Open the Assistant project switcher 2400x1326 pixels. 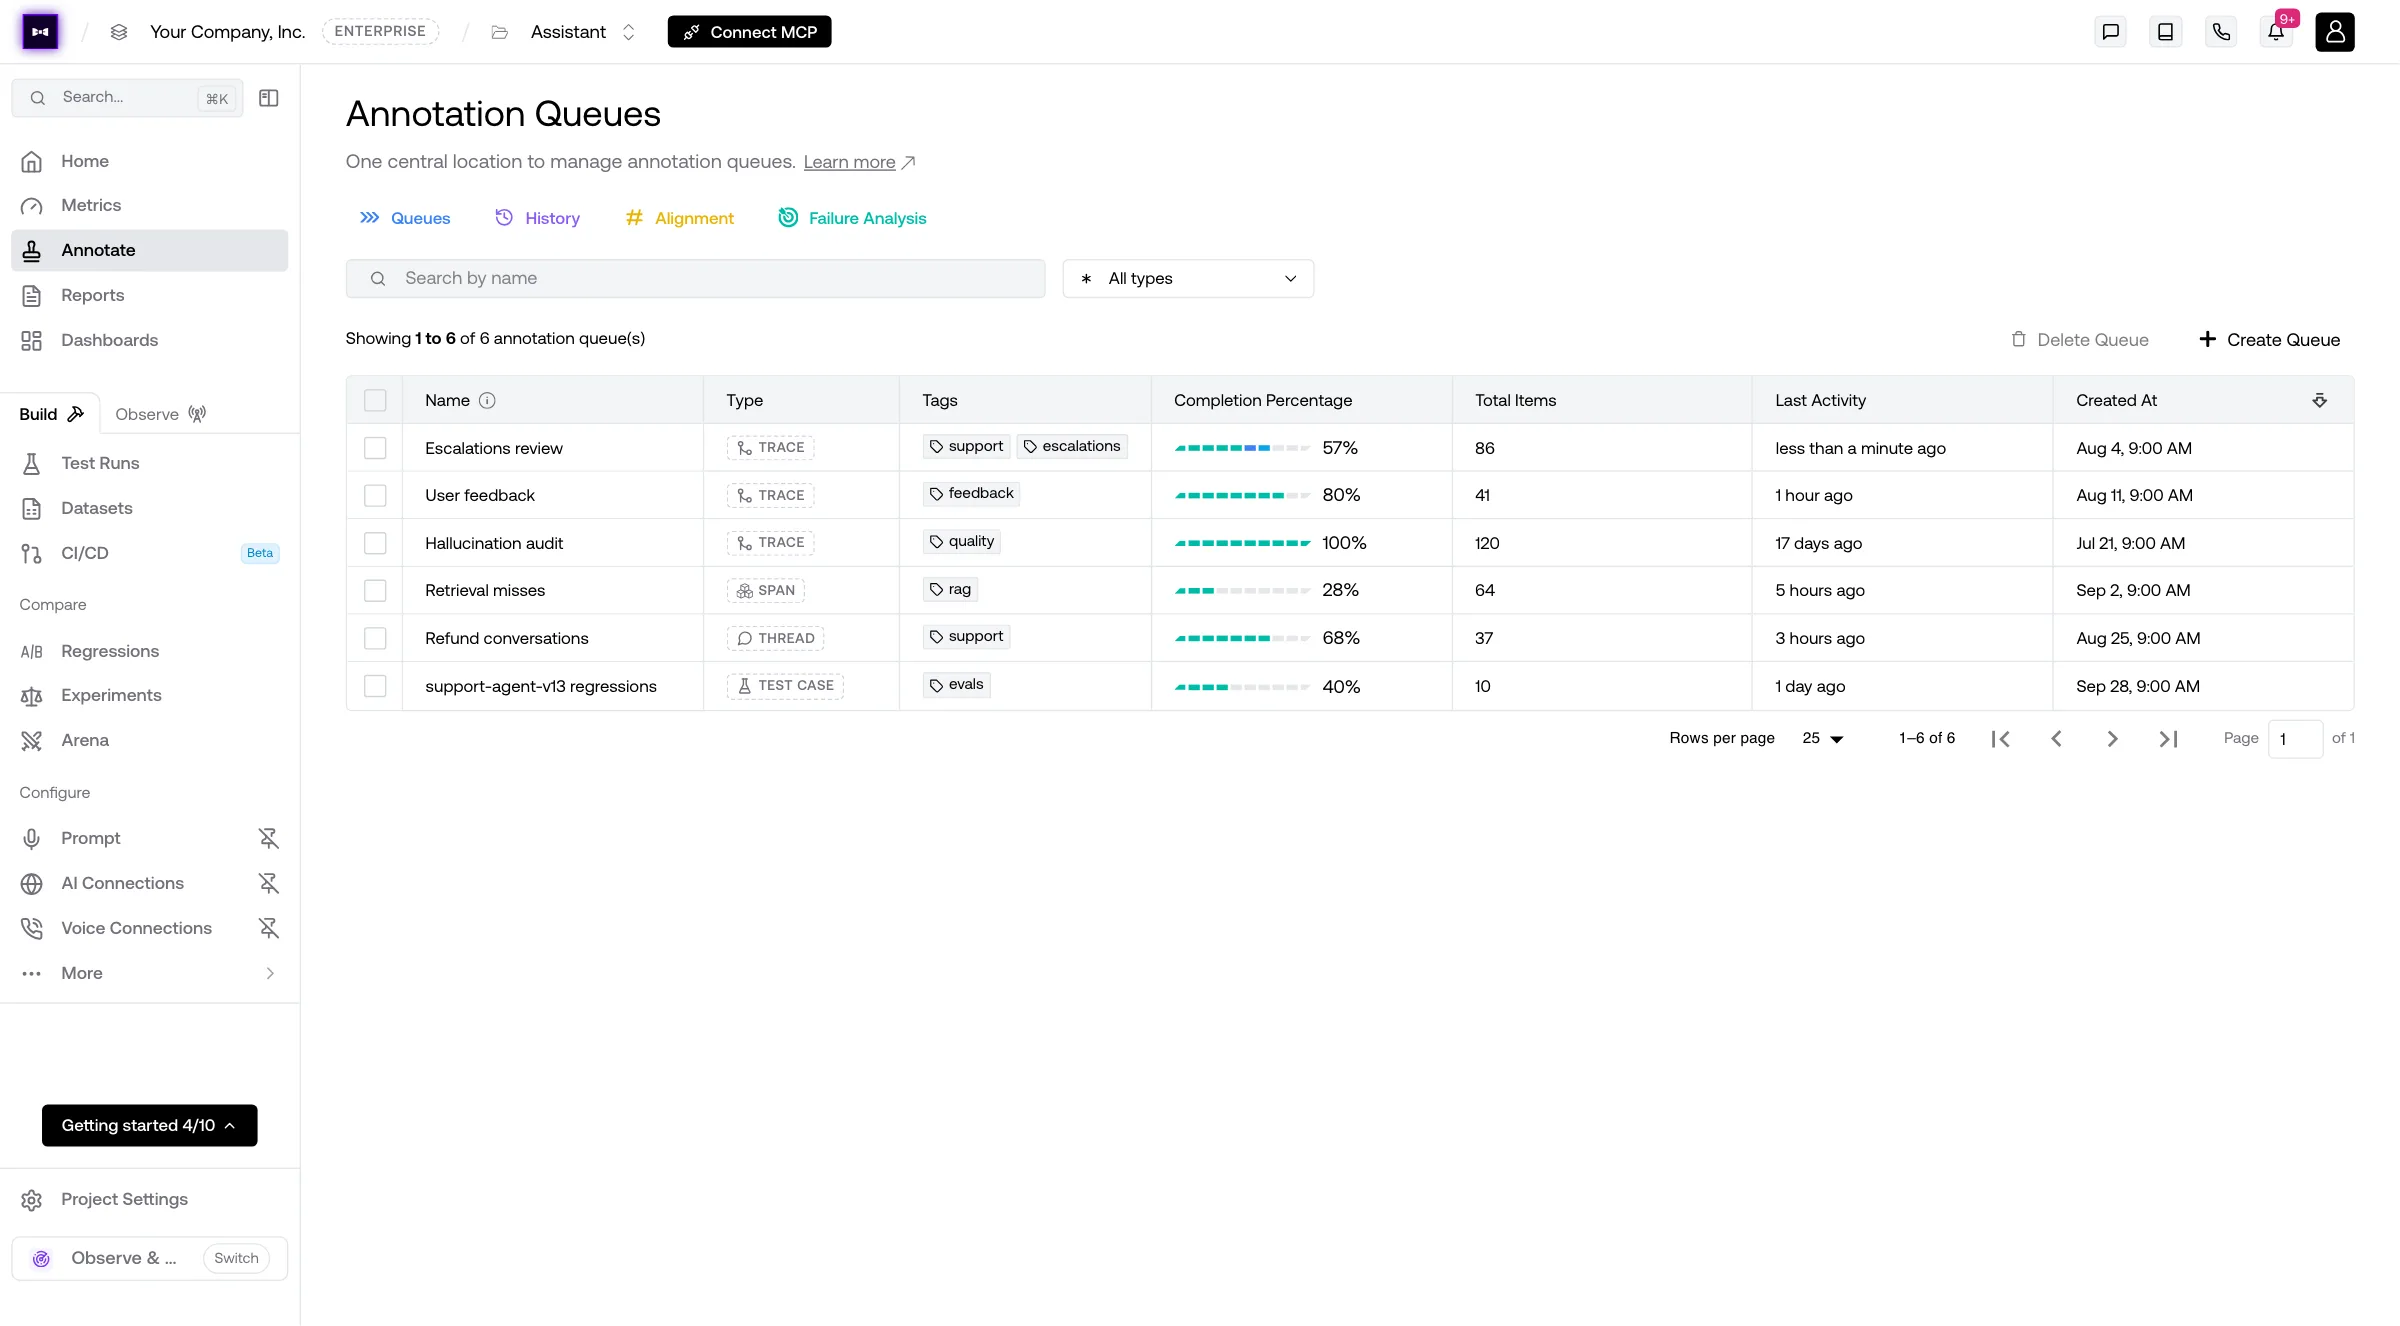(x=583, y=32)
